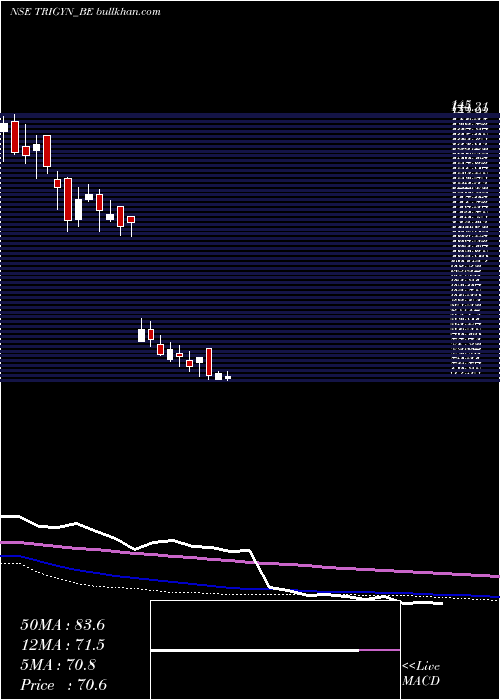This screenshot has width=500, height=700.
Task: Click the NSE TRIGYN_BE bullkhan.com chart title
Action: click(x=85, y=12)
